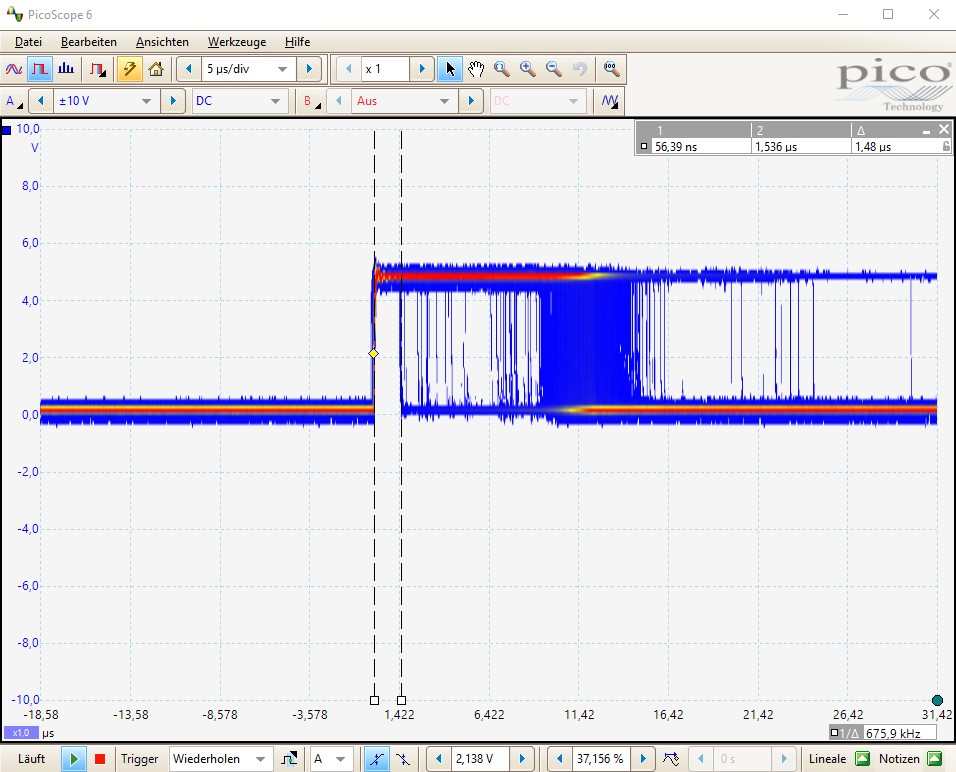Viewport: 956px width, 772px height.
Task: Increase trigger threshold 2,138 V
Action: coord(522,759)
